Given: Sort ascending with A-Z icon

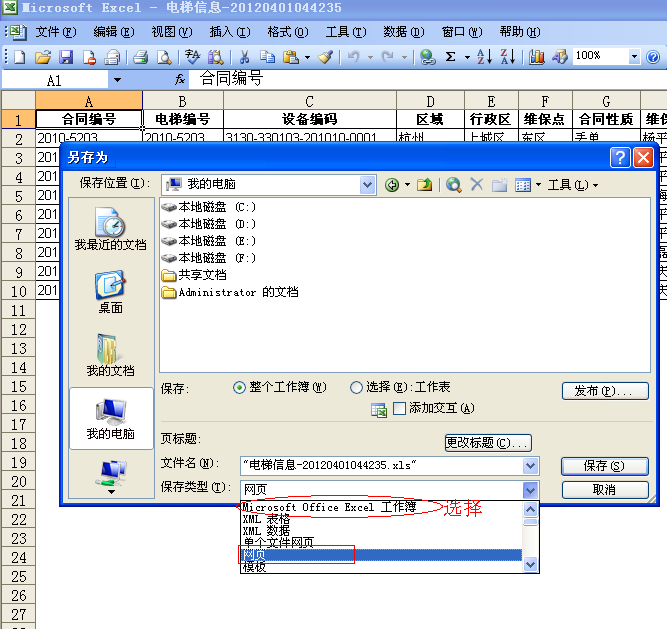Looking at the screenshot, I should click(485, 57).
